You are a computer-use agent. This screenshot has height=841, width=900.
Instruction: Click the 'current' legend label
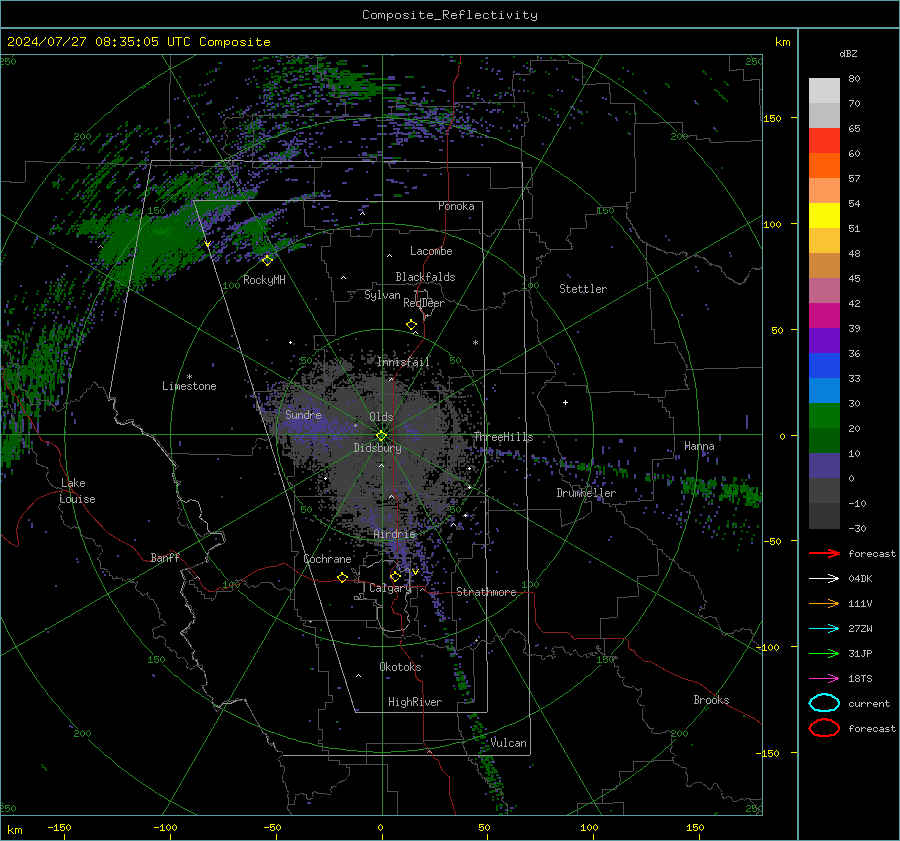[868, 703]
